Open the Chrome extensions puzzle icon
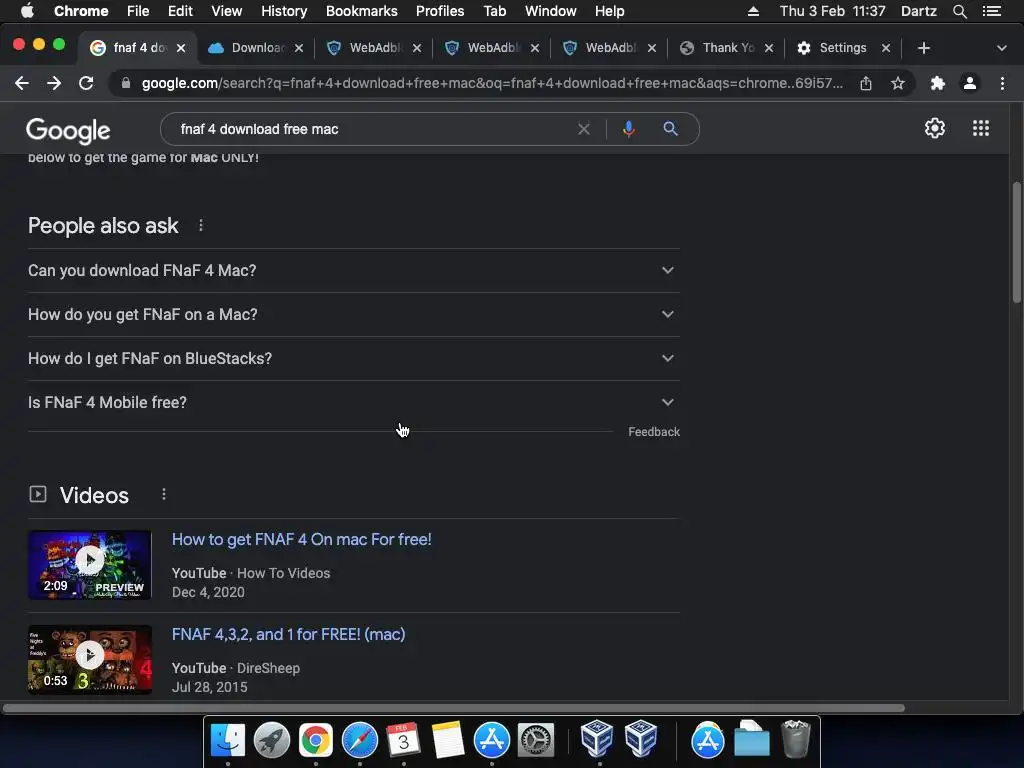 click(x=938, y=83)
